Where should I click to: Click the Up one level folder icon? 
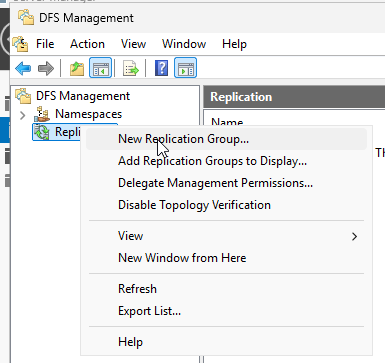[77, 68]
